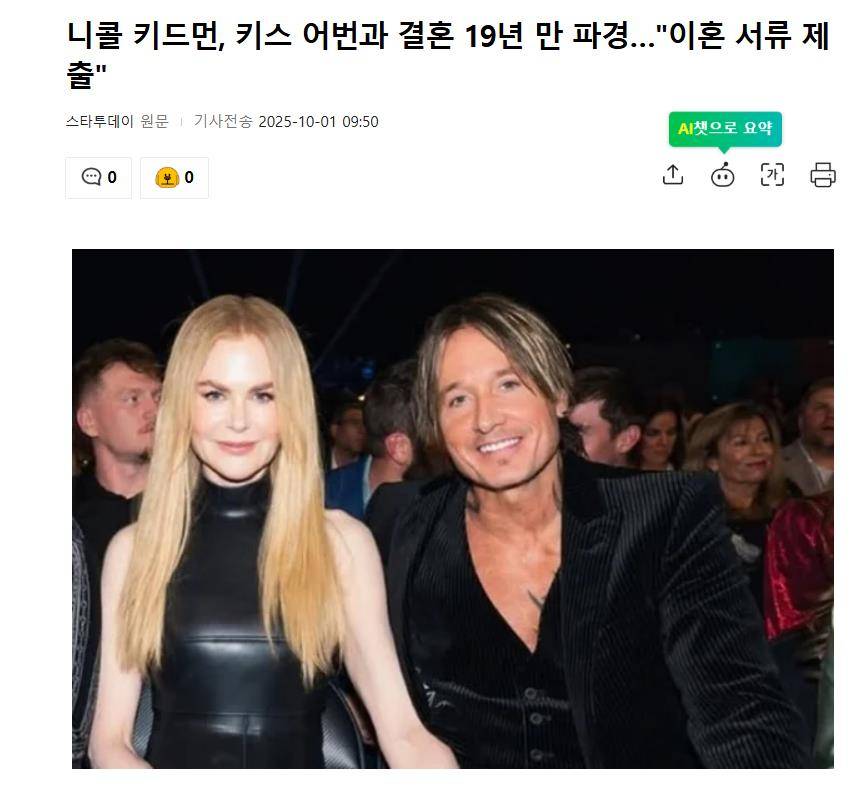Viewport: 862px width, 794px height.
Task: Open the AI chatbot robot icon
Action: coord(722,175)
